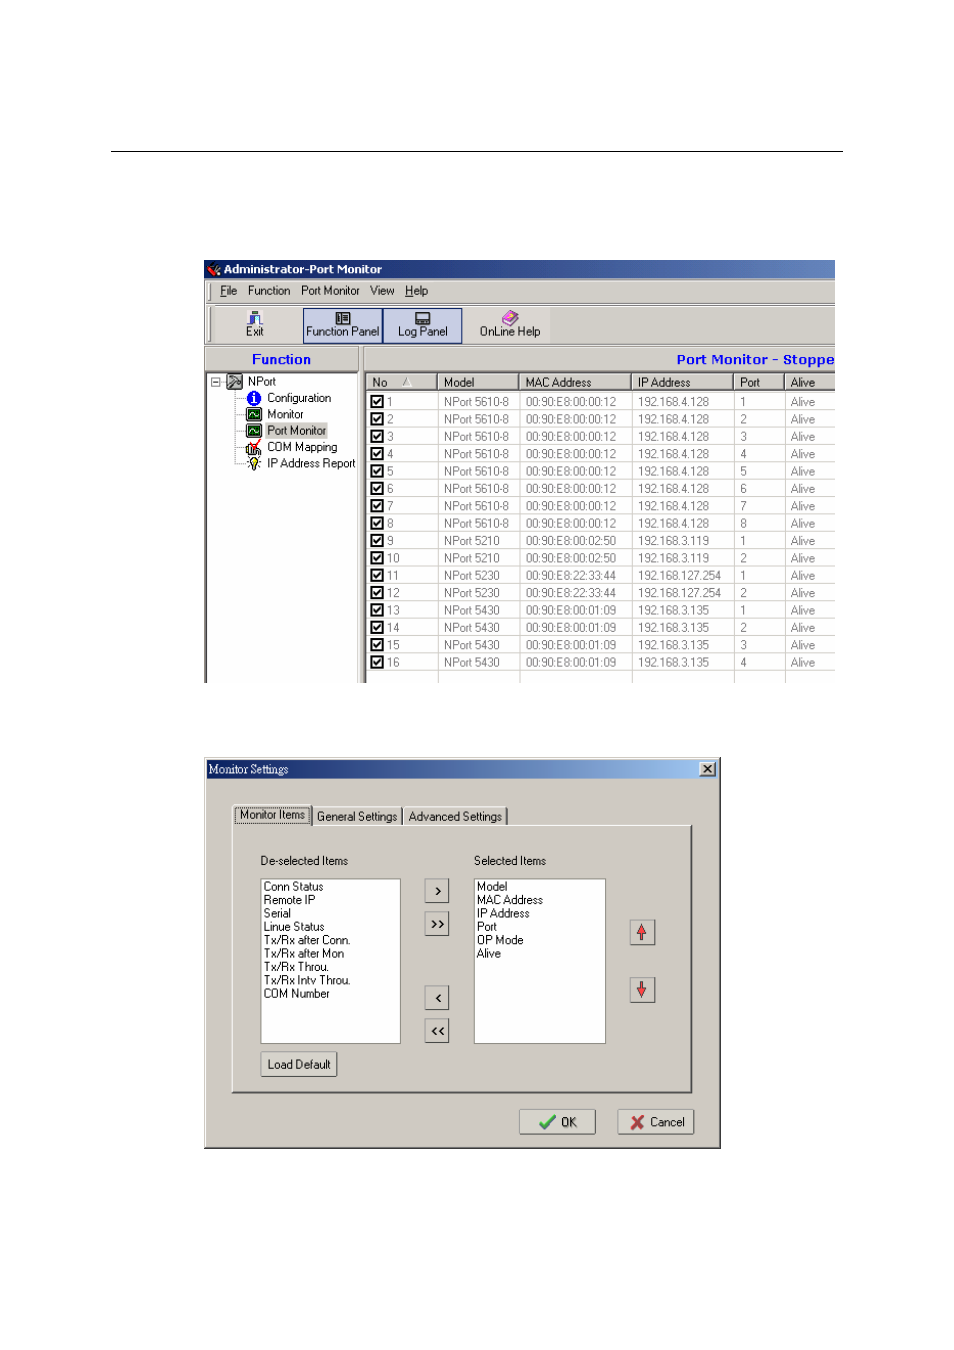Uncheck the checkbox for row 11
954x1350 pixels.
pyautogui.click(x=377, y=576)
